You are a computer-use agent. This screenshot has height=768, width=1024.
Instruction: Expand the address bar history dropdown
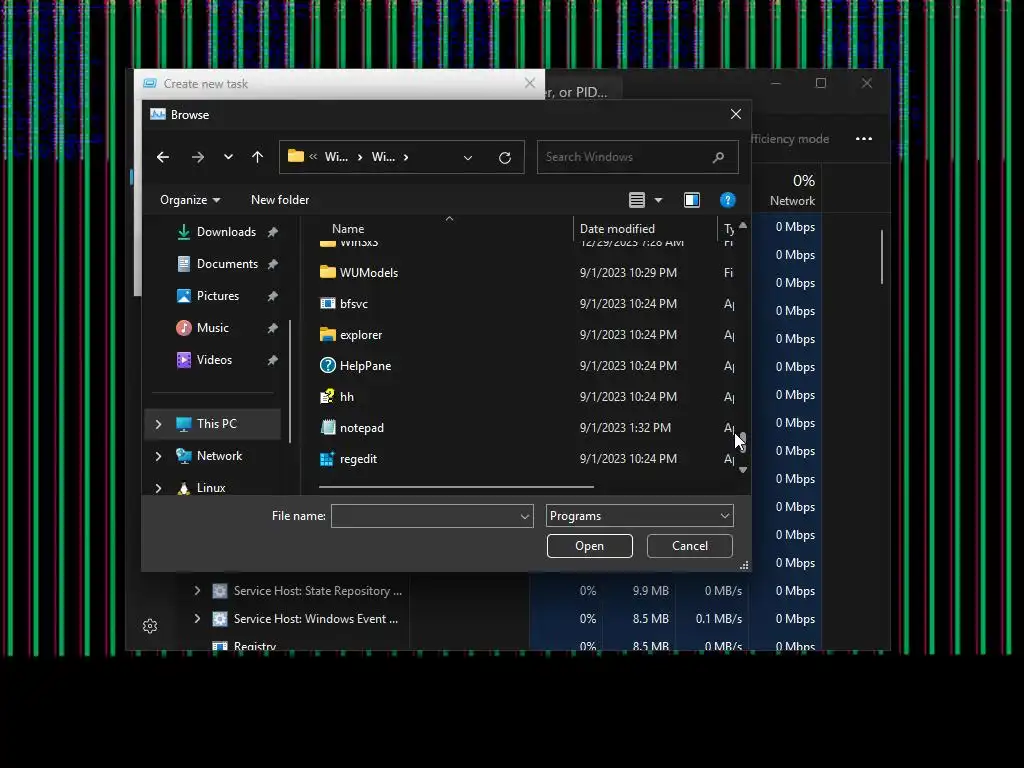pos(468,157)
